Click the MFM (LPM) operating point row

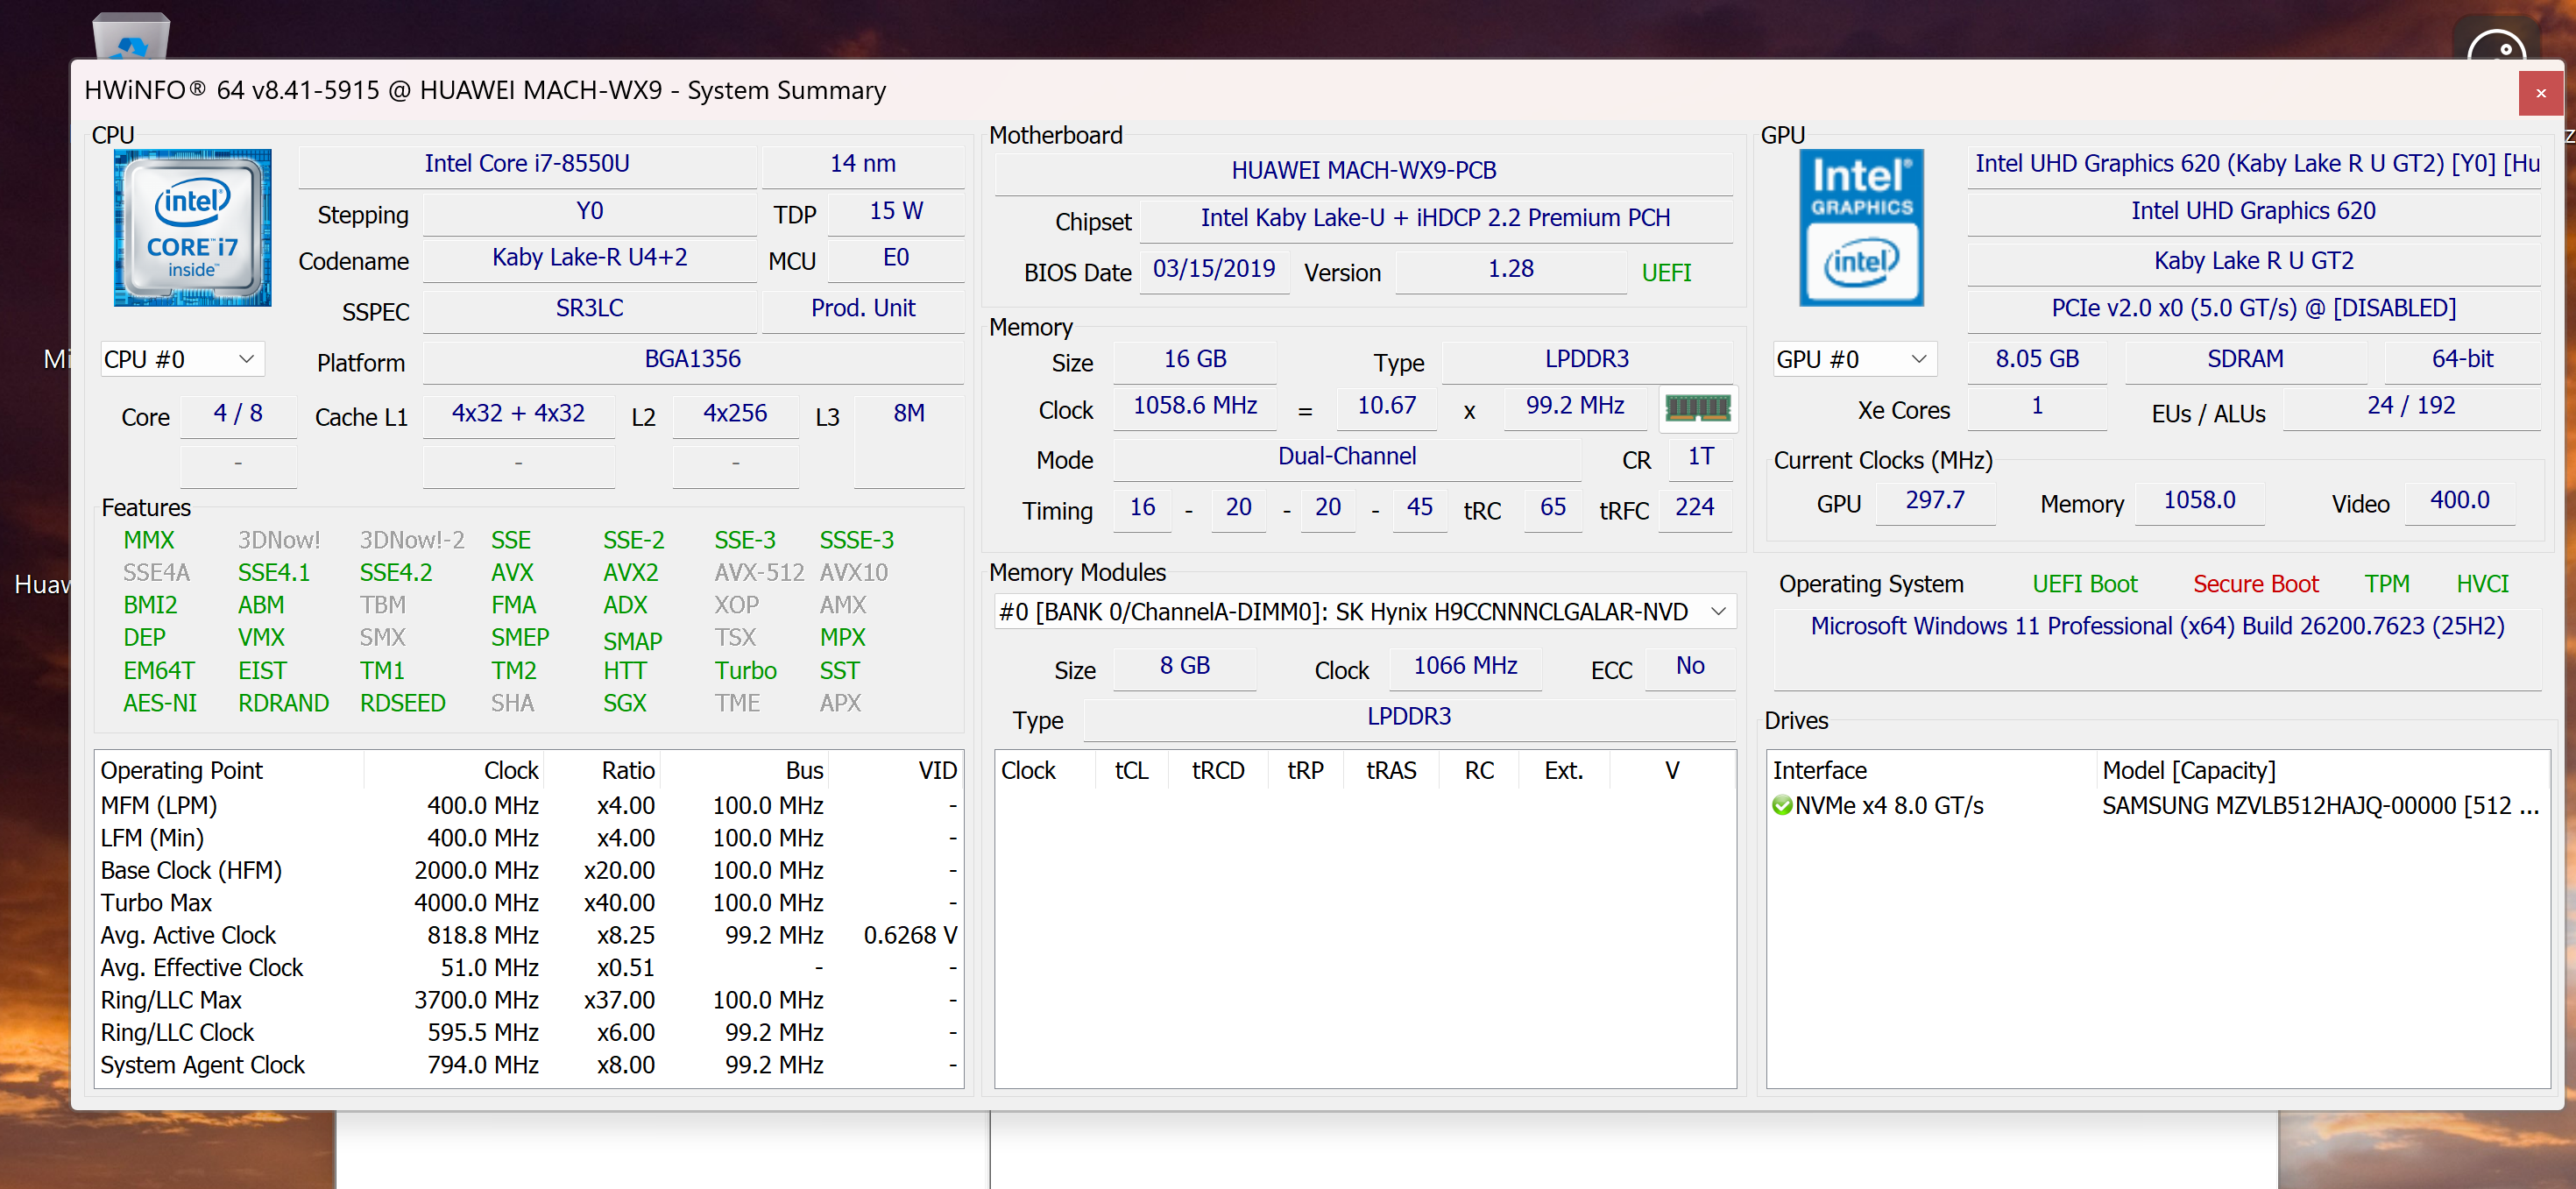point(529,805)
